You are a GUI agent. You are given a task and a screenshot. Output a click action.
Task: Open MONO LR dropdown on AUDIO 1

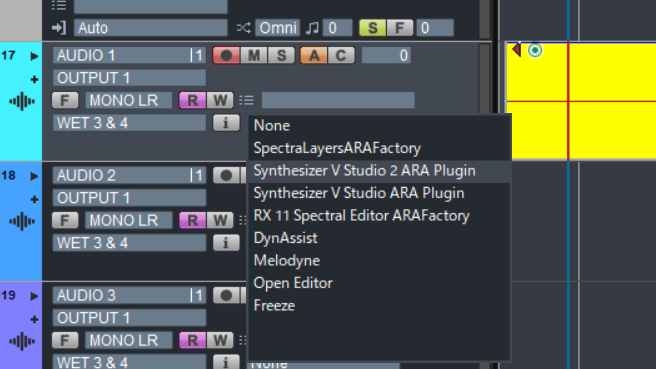click(x=128, y=101)
